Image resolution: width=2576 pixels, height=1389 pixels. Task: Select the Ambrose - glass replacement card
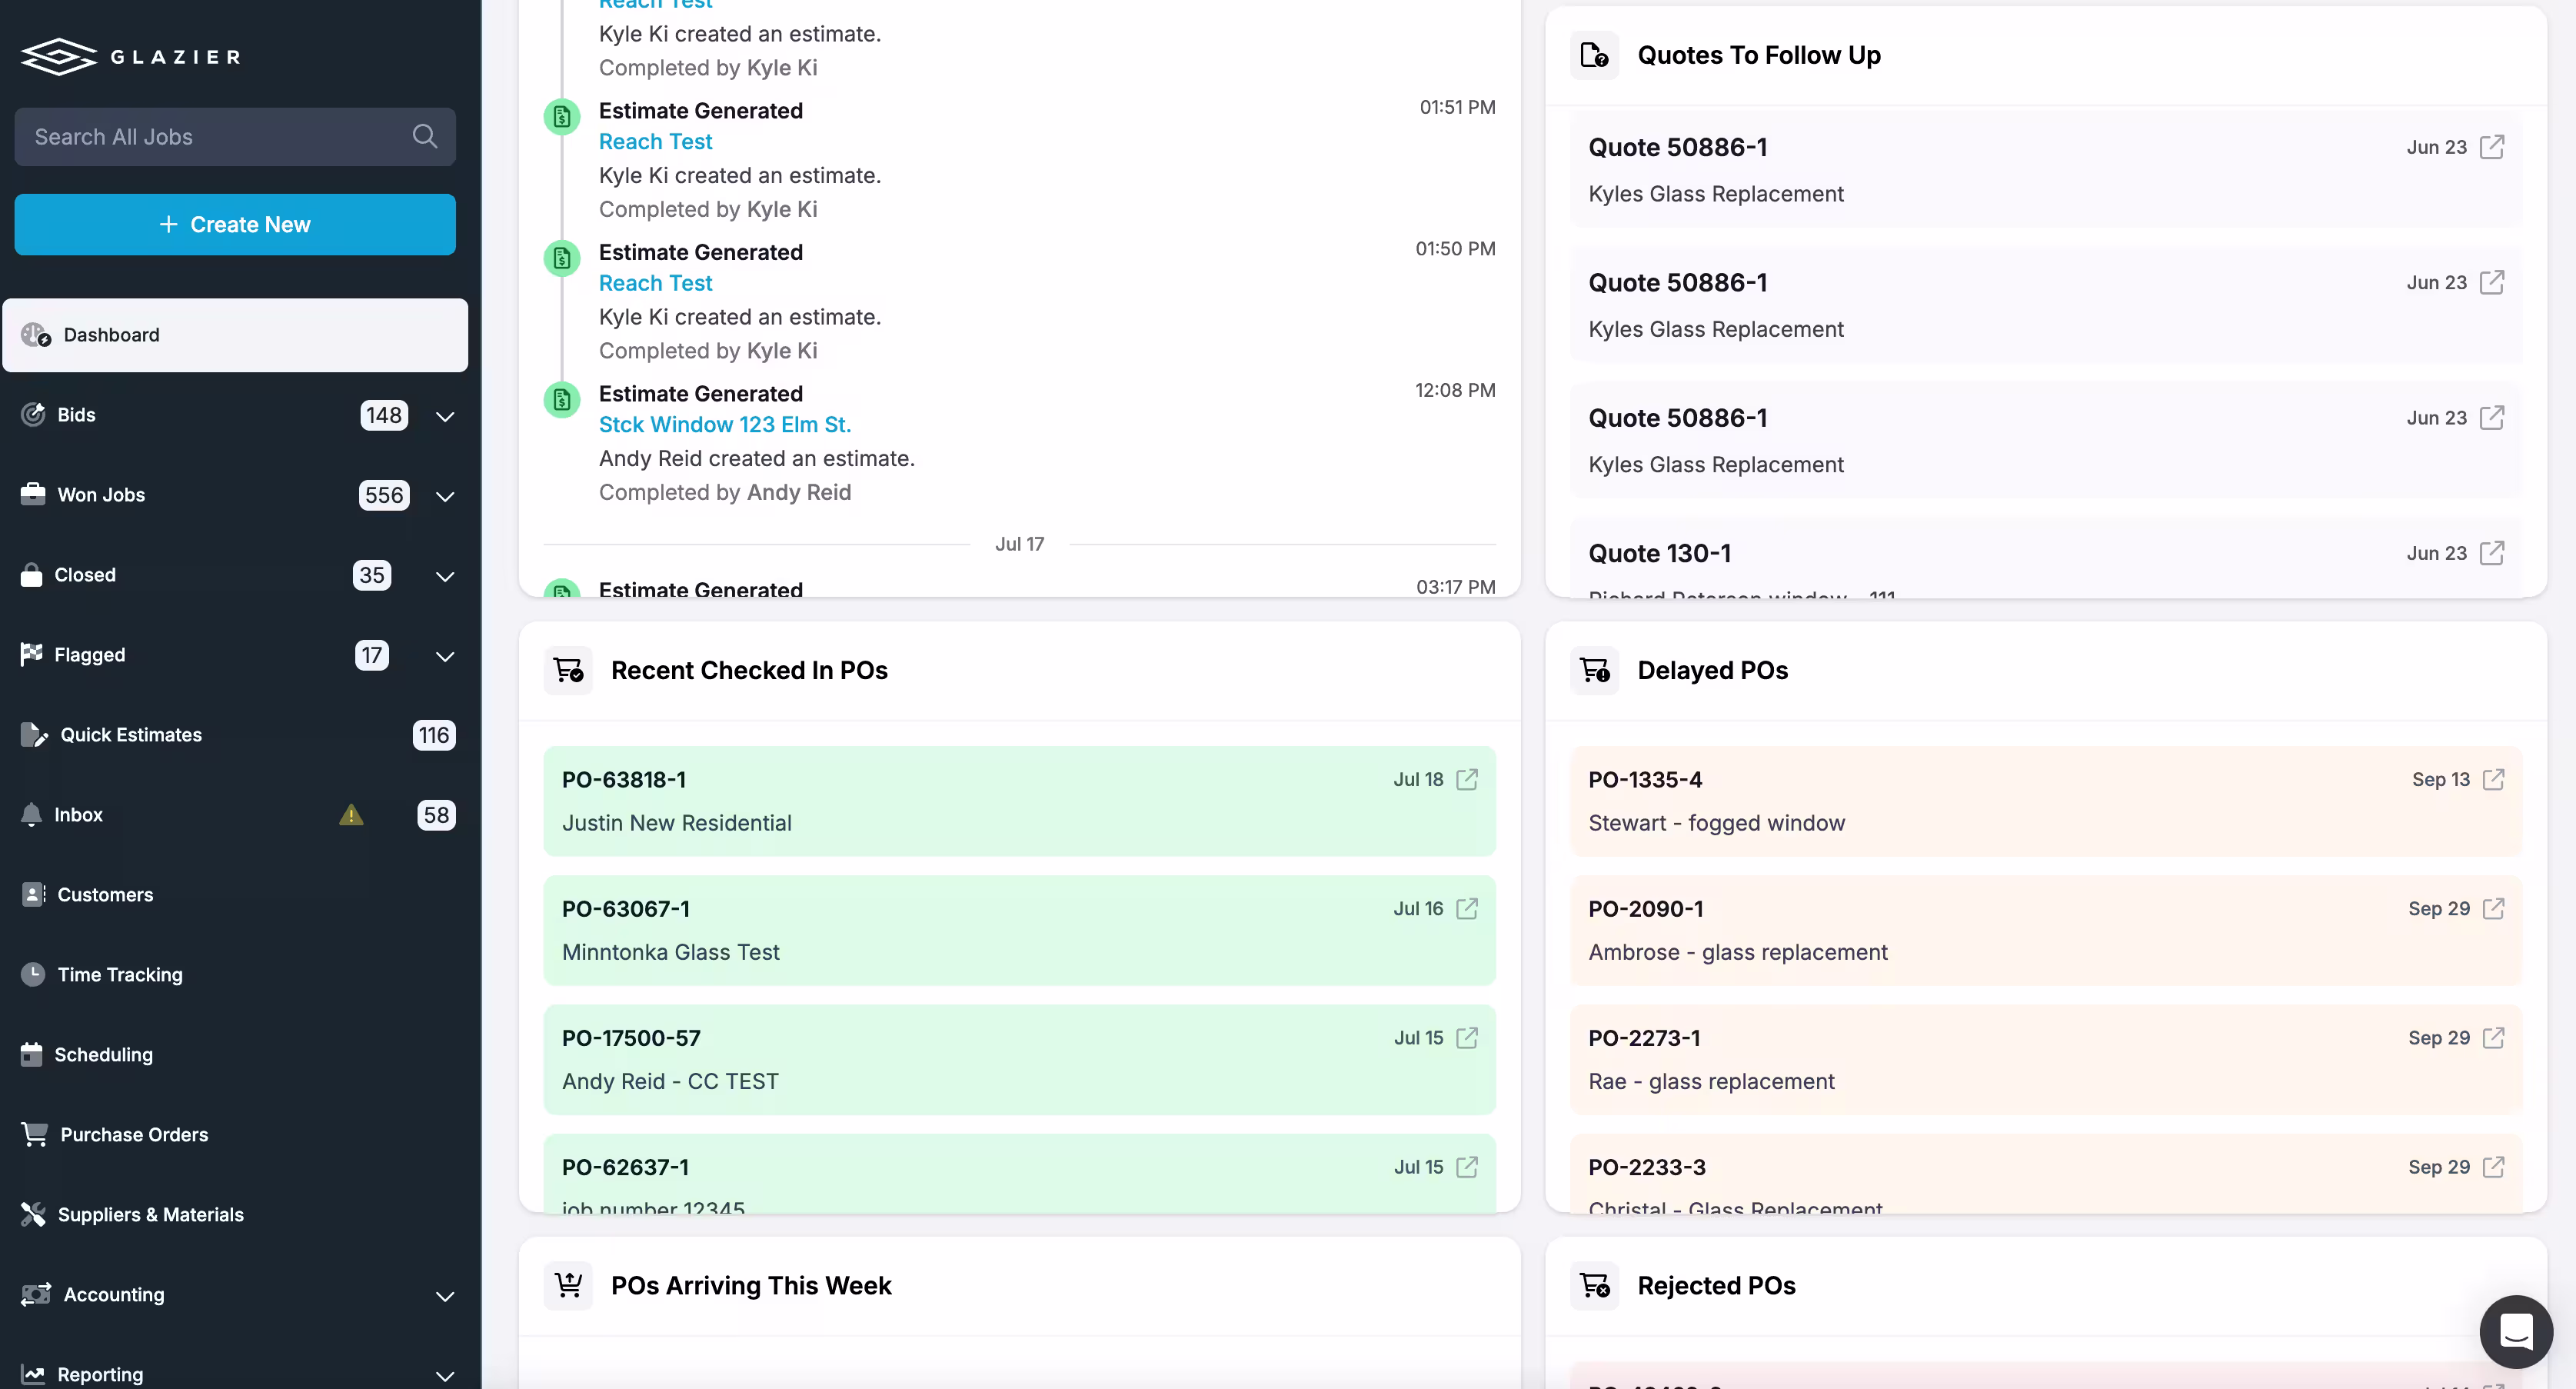point(2046,930)
